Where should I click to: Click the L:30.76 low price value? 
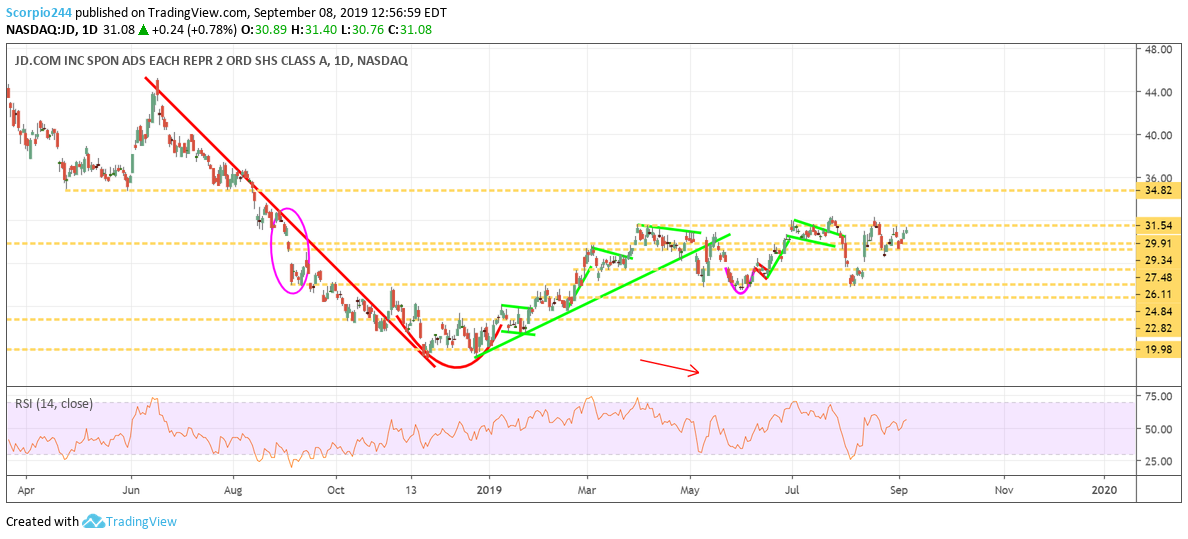point(364,30)
